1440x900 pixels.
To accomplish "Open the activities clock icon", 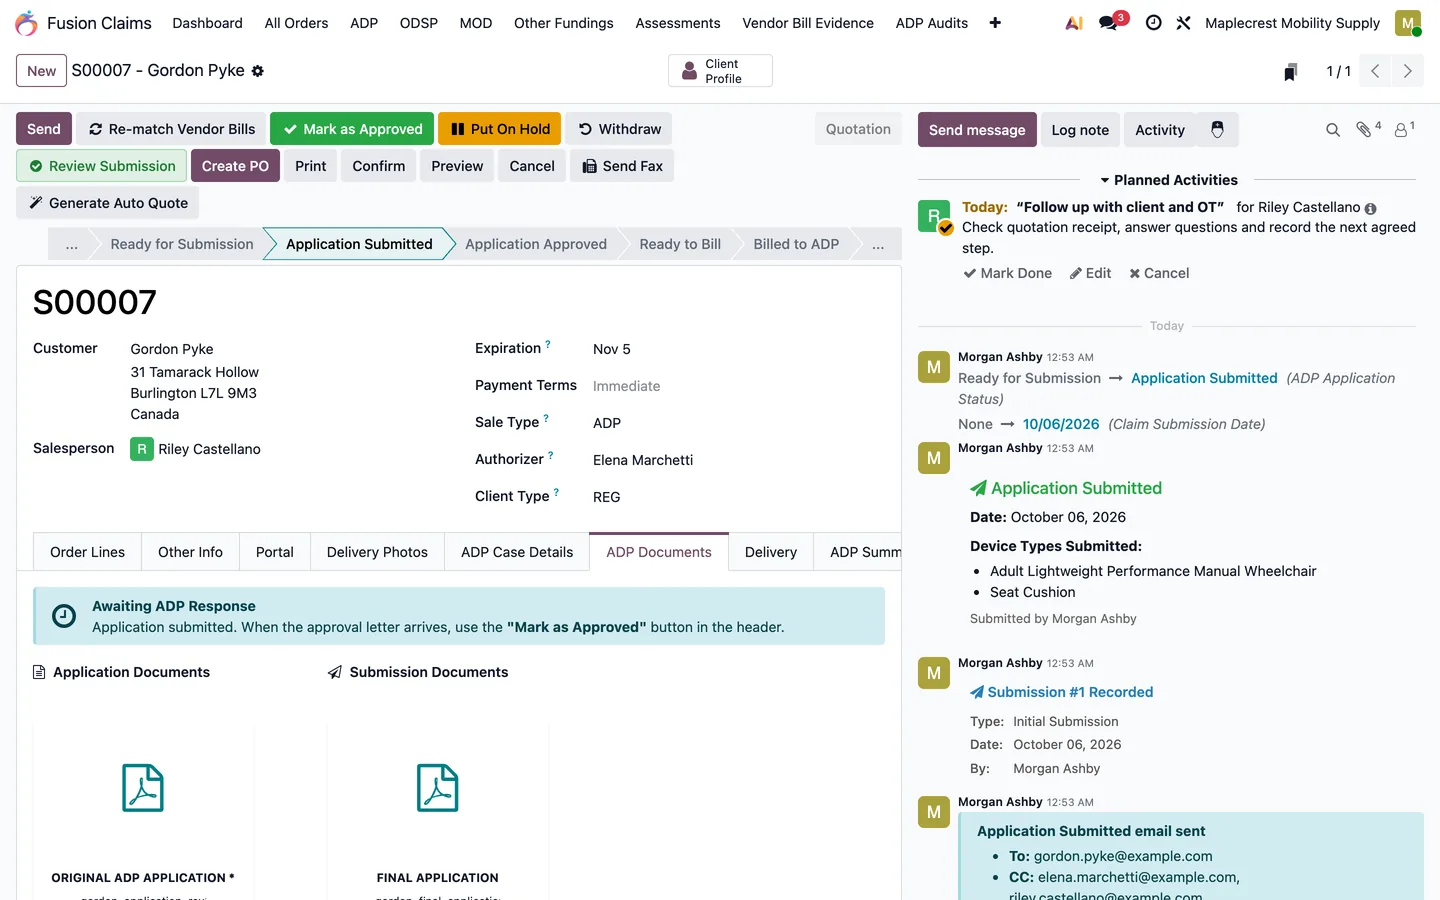I will coord(1153,23).
